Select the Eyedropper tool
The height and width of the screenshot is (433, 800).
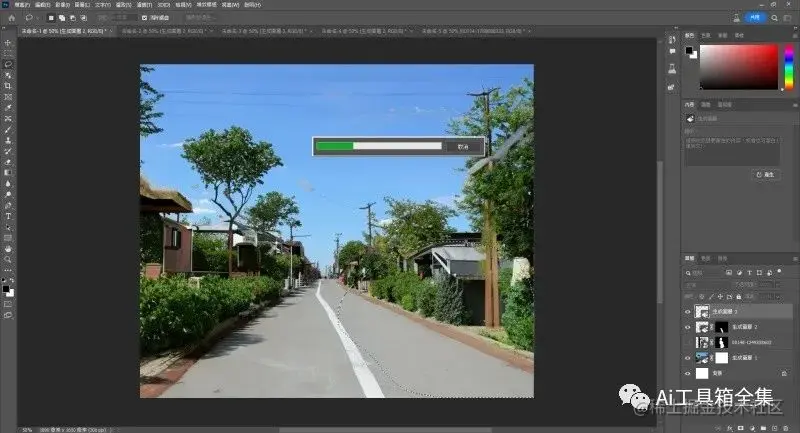tap(8, 108)
